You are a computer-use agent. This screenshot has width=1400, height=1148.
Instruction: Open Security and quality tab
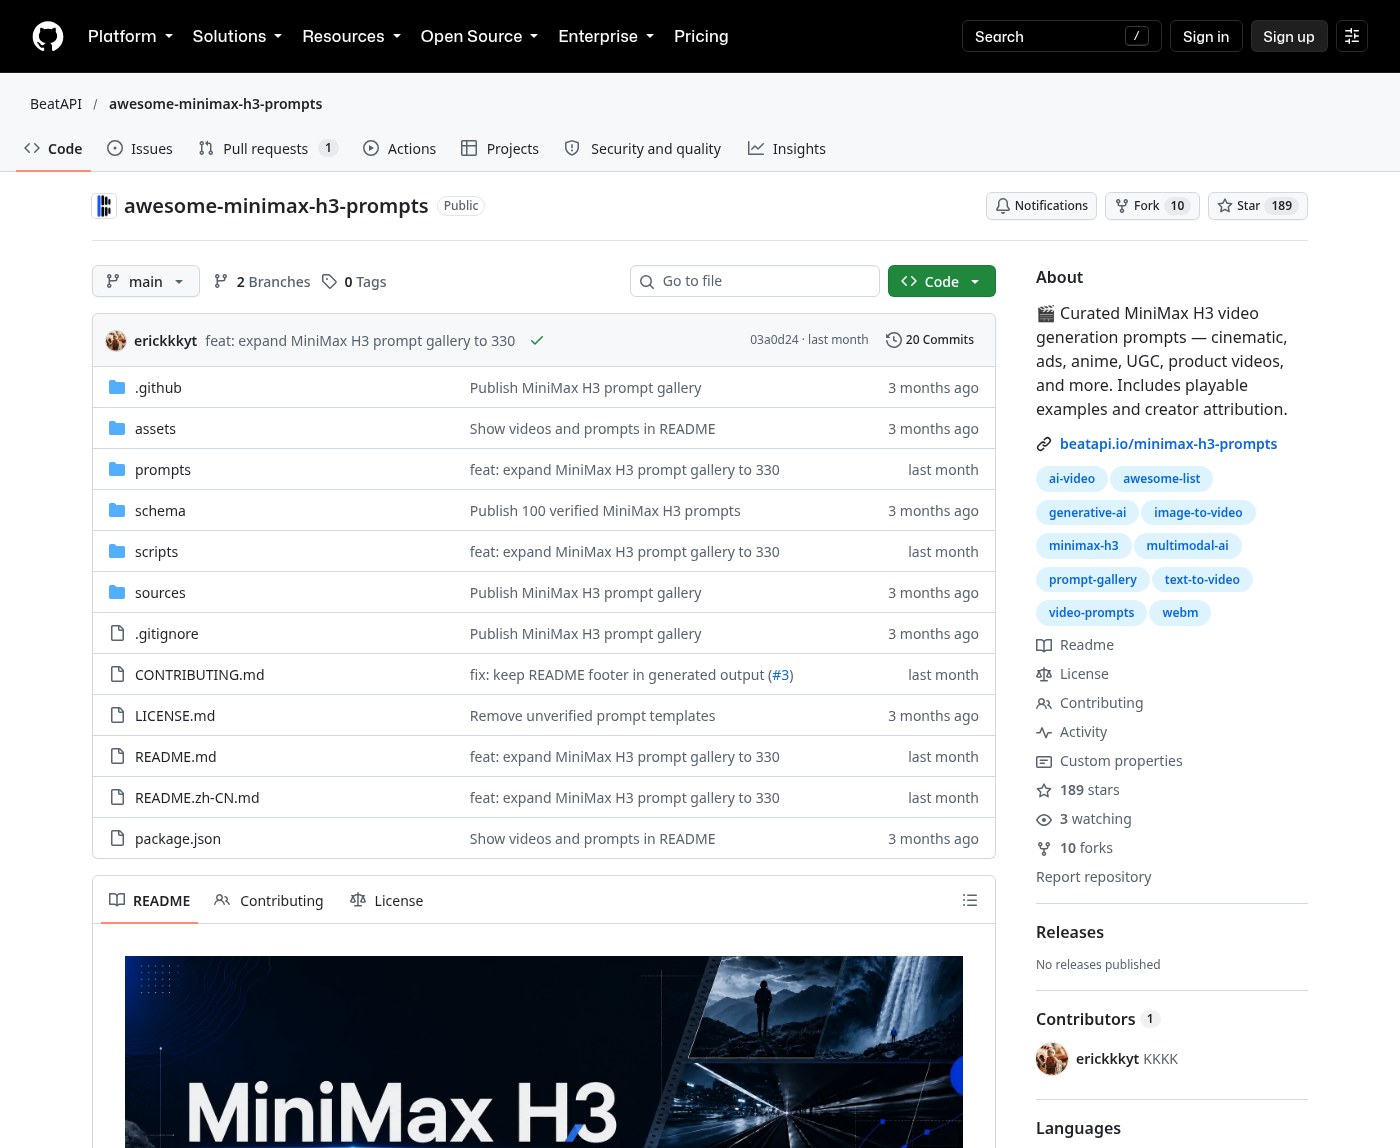643,148
